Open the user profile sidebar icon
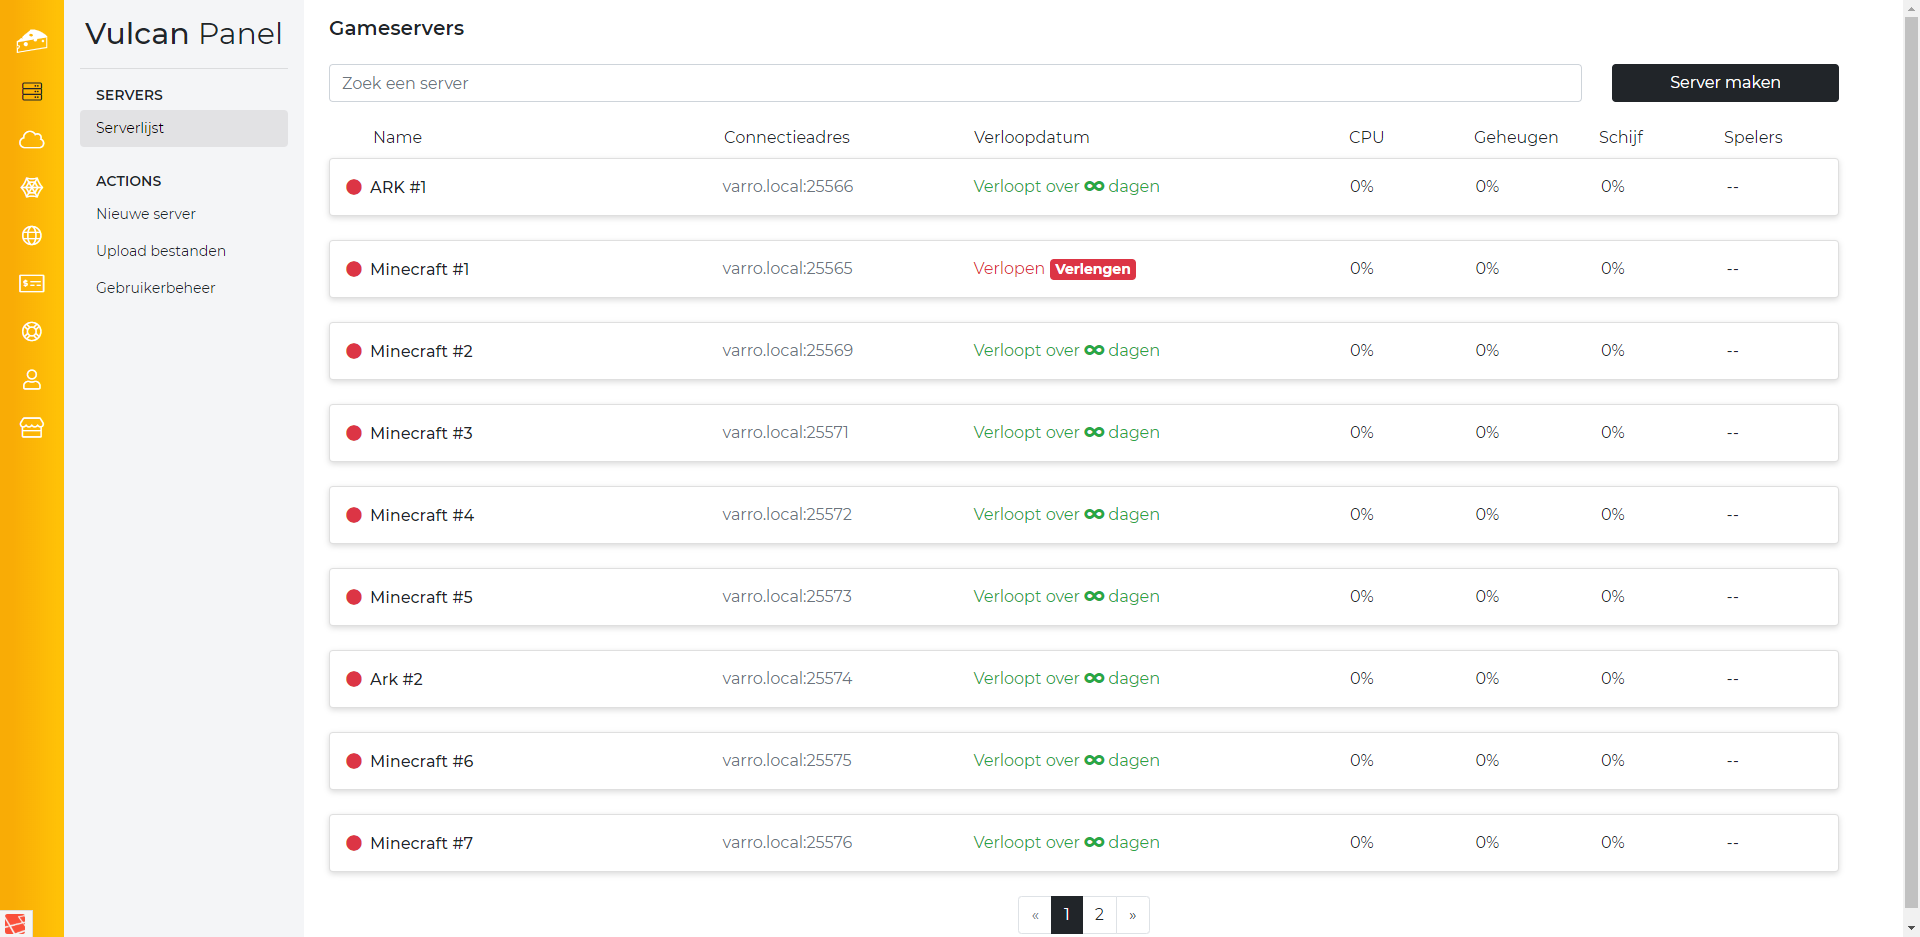Viewport: 1920px width, 937px height. click(x=32, y=380)
